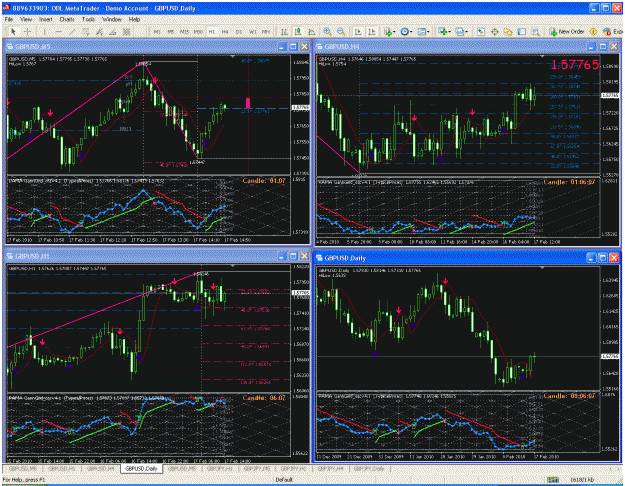
Task: Open the File menu
Action: click(x=9, y=19)
